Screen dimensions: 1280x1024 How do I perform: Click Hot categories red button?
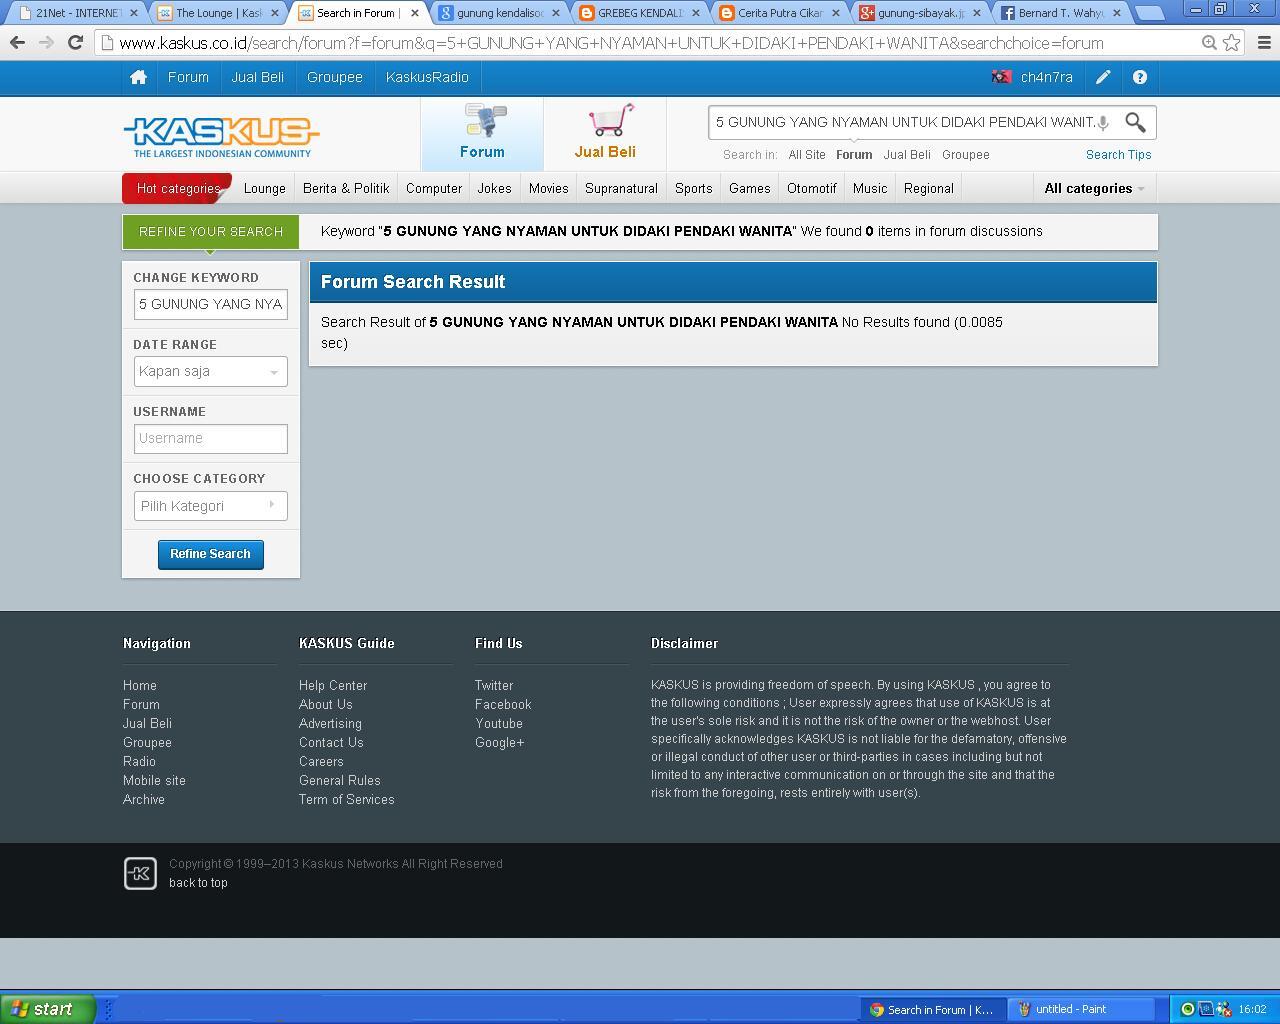(177, 188)
